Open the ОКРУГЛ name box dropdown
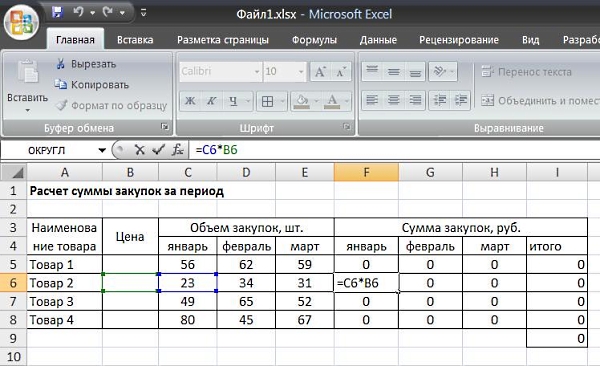Viewport: 600px width, 366px height. pos(102,150)
